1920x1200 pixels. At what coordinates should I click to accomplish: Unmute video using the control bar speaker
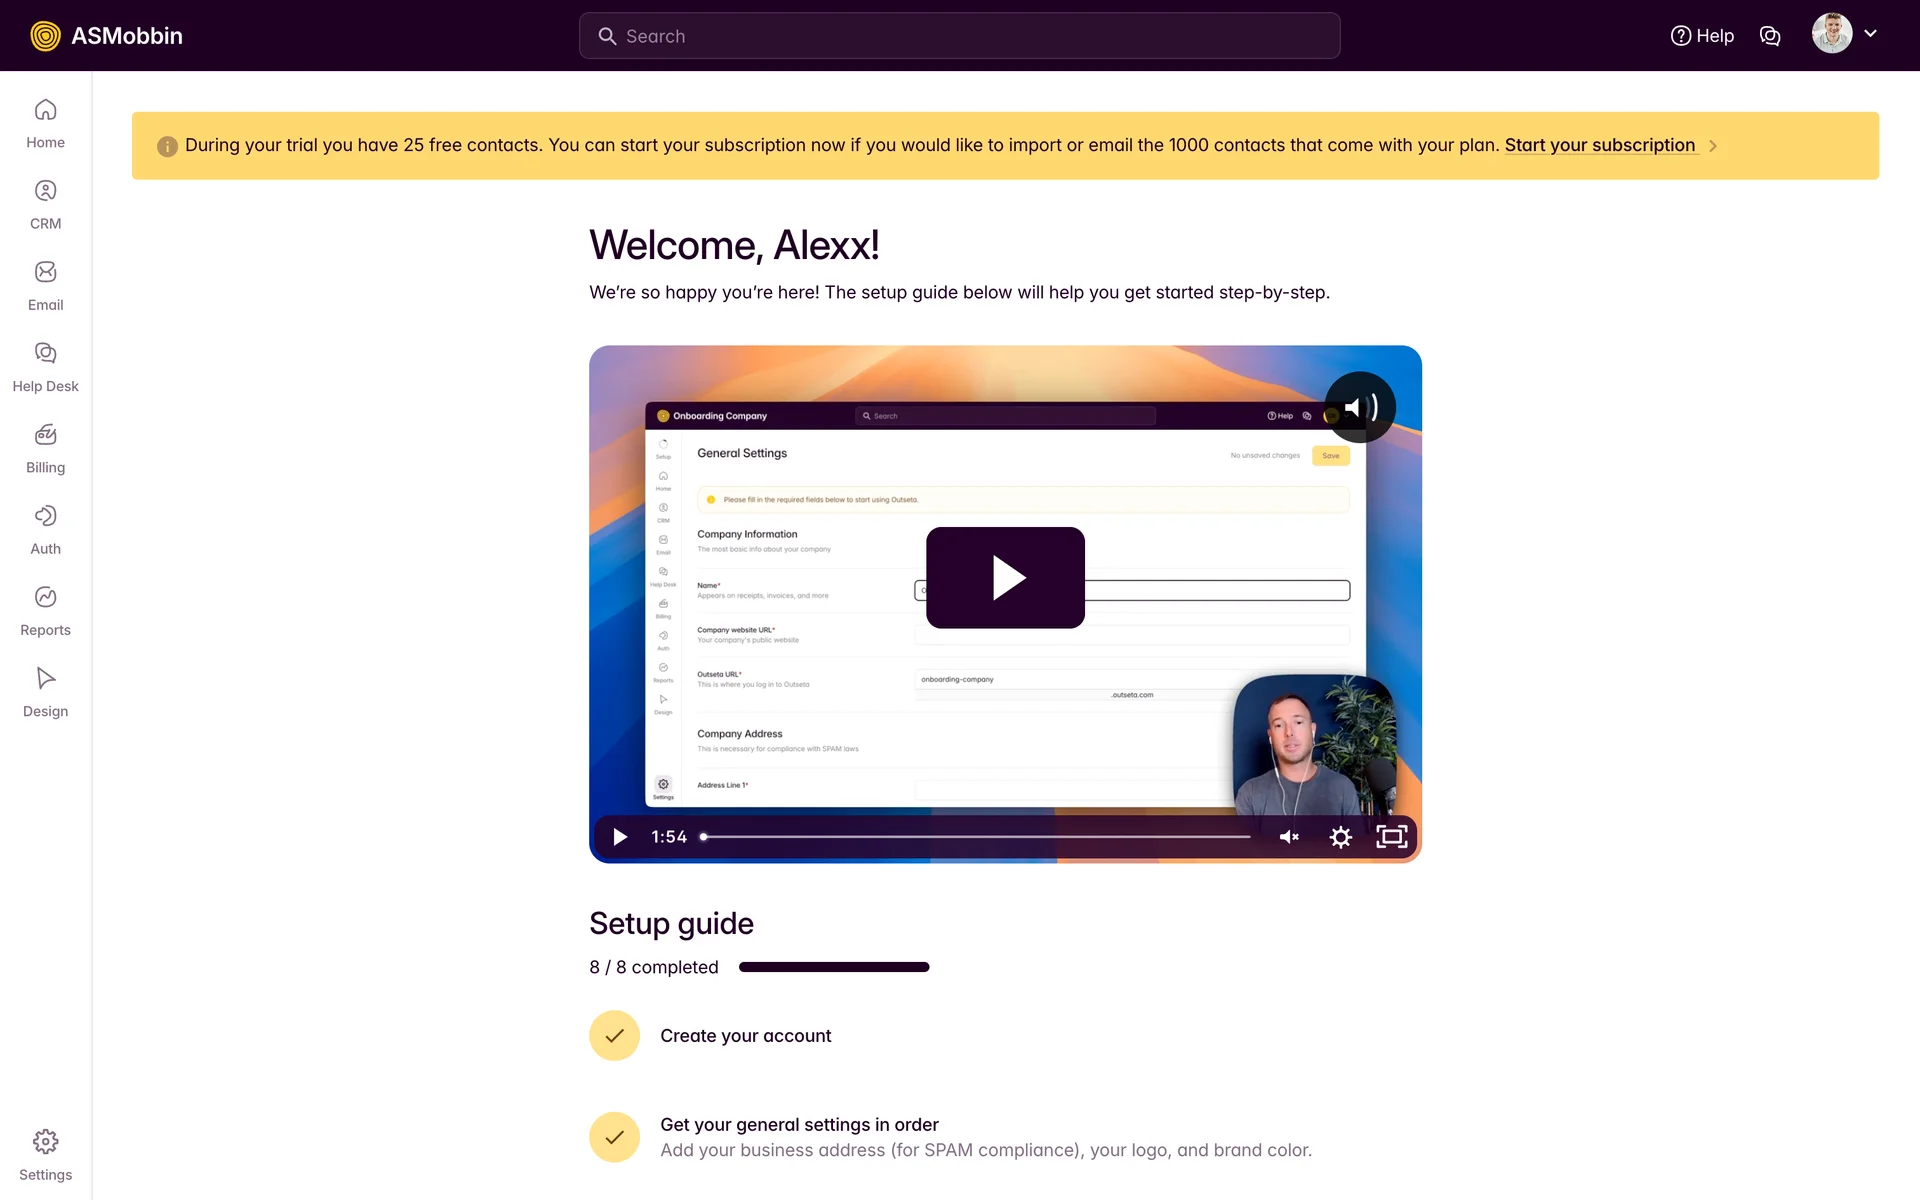(1289, 837)
